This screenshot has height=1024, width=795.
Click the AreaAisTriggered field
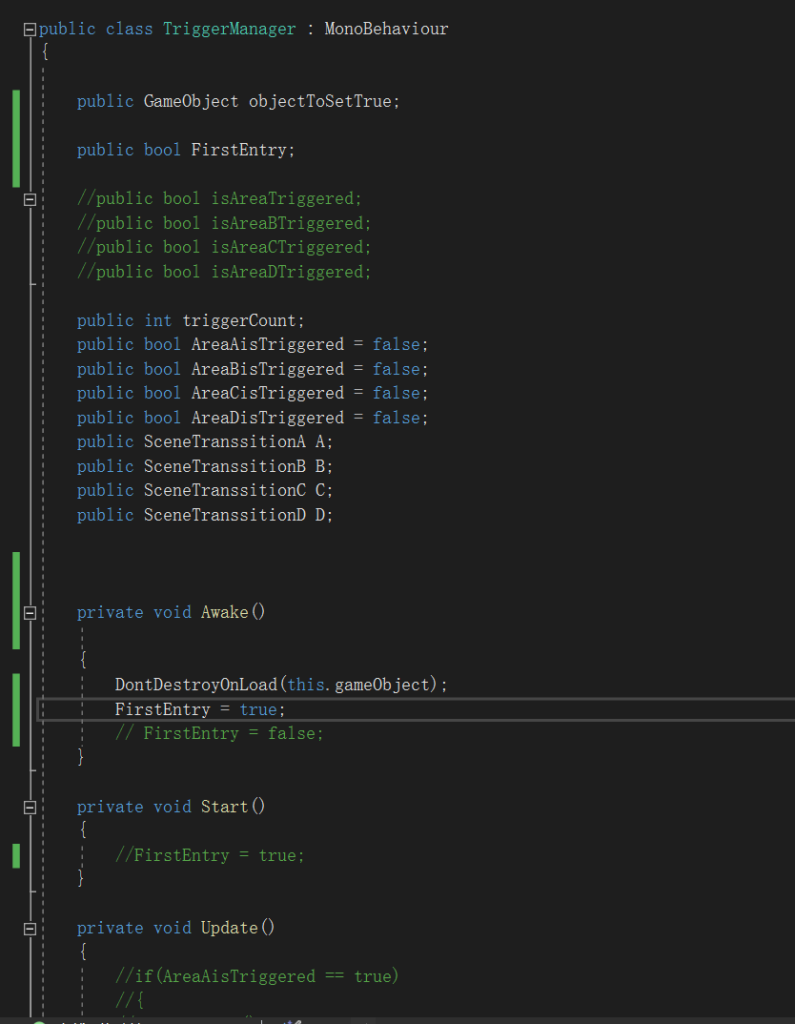pos(267,345)
